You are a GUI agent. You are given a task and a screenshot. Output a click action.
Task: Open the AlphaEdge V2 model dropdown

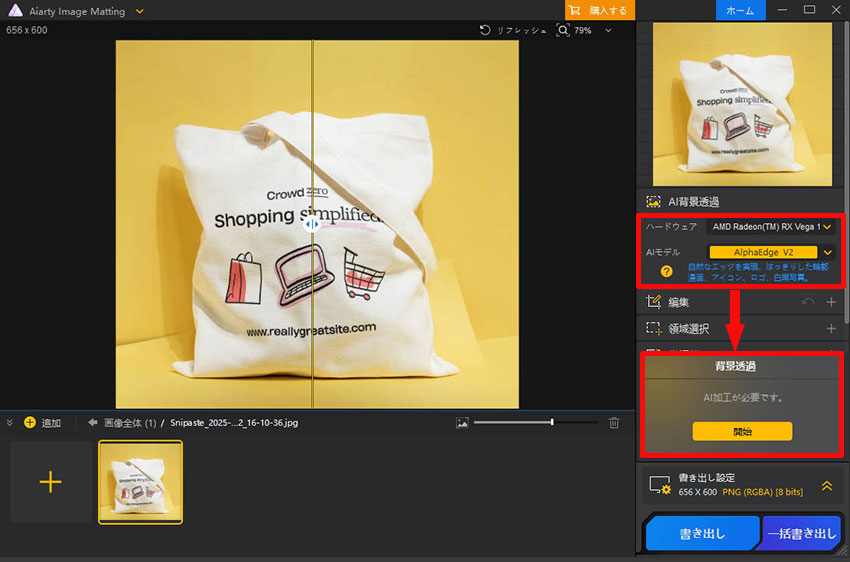[x=828, y=252]
